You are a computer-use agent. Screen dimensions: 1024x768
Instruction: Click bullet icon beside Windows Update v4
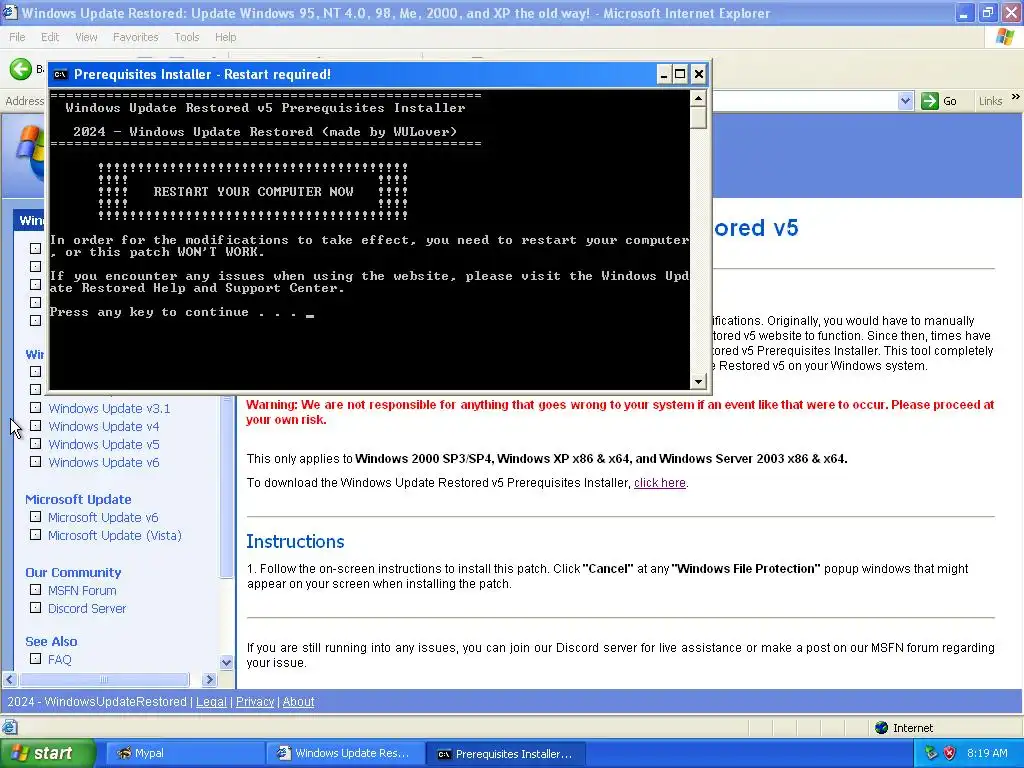click(35, 426)
